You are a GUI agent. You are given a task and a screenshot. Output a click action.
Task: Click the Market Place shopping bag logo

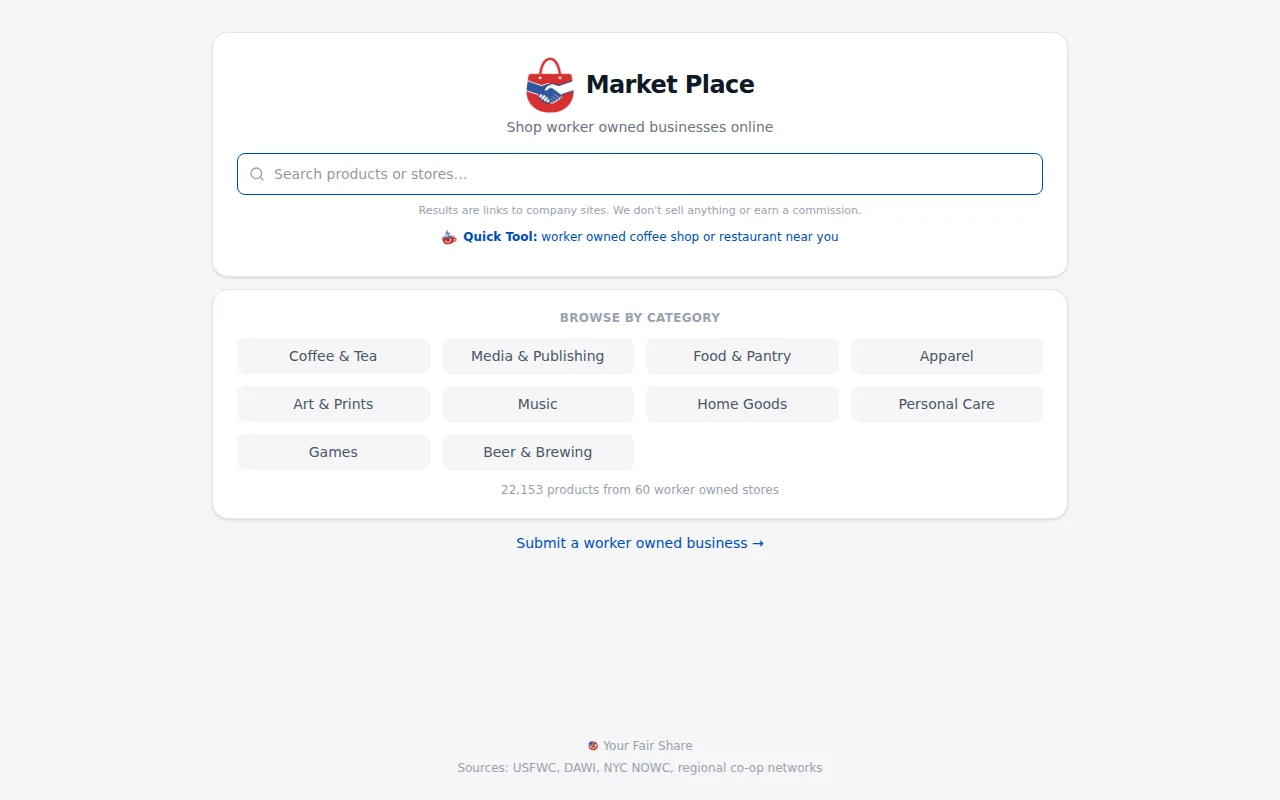[x=550, y=85]
